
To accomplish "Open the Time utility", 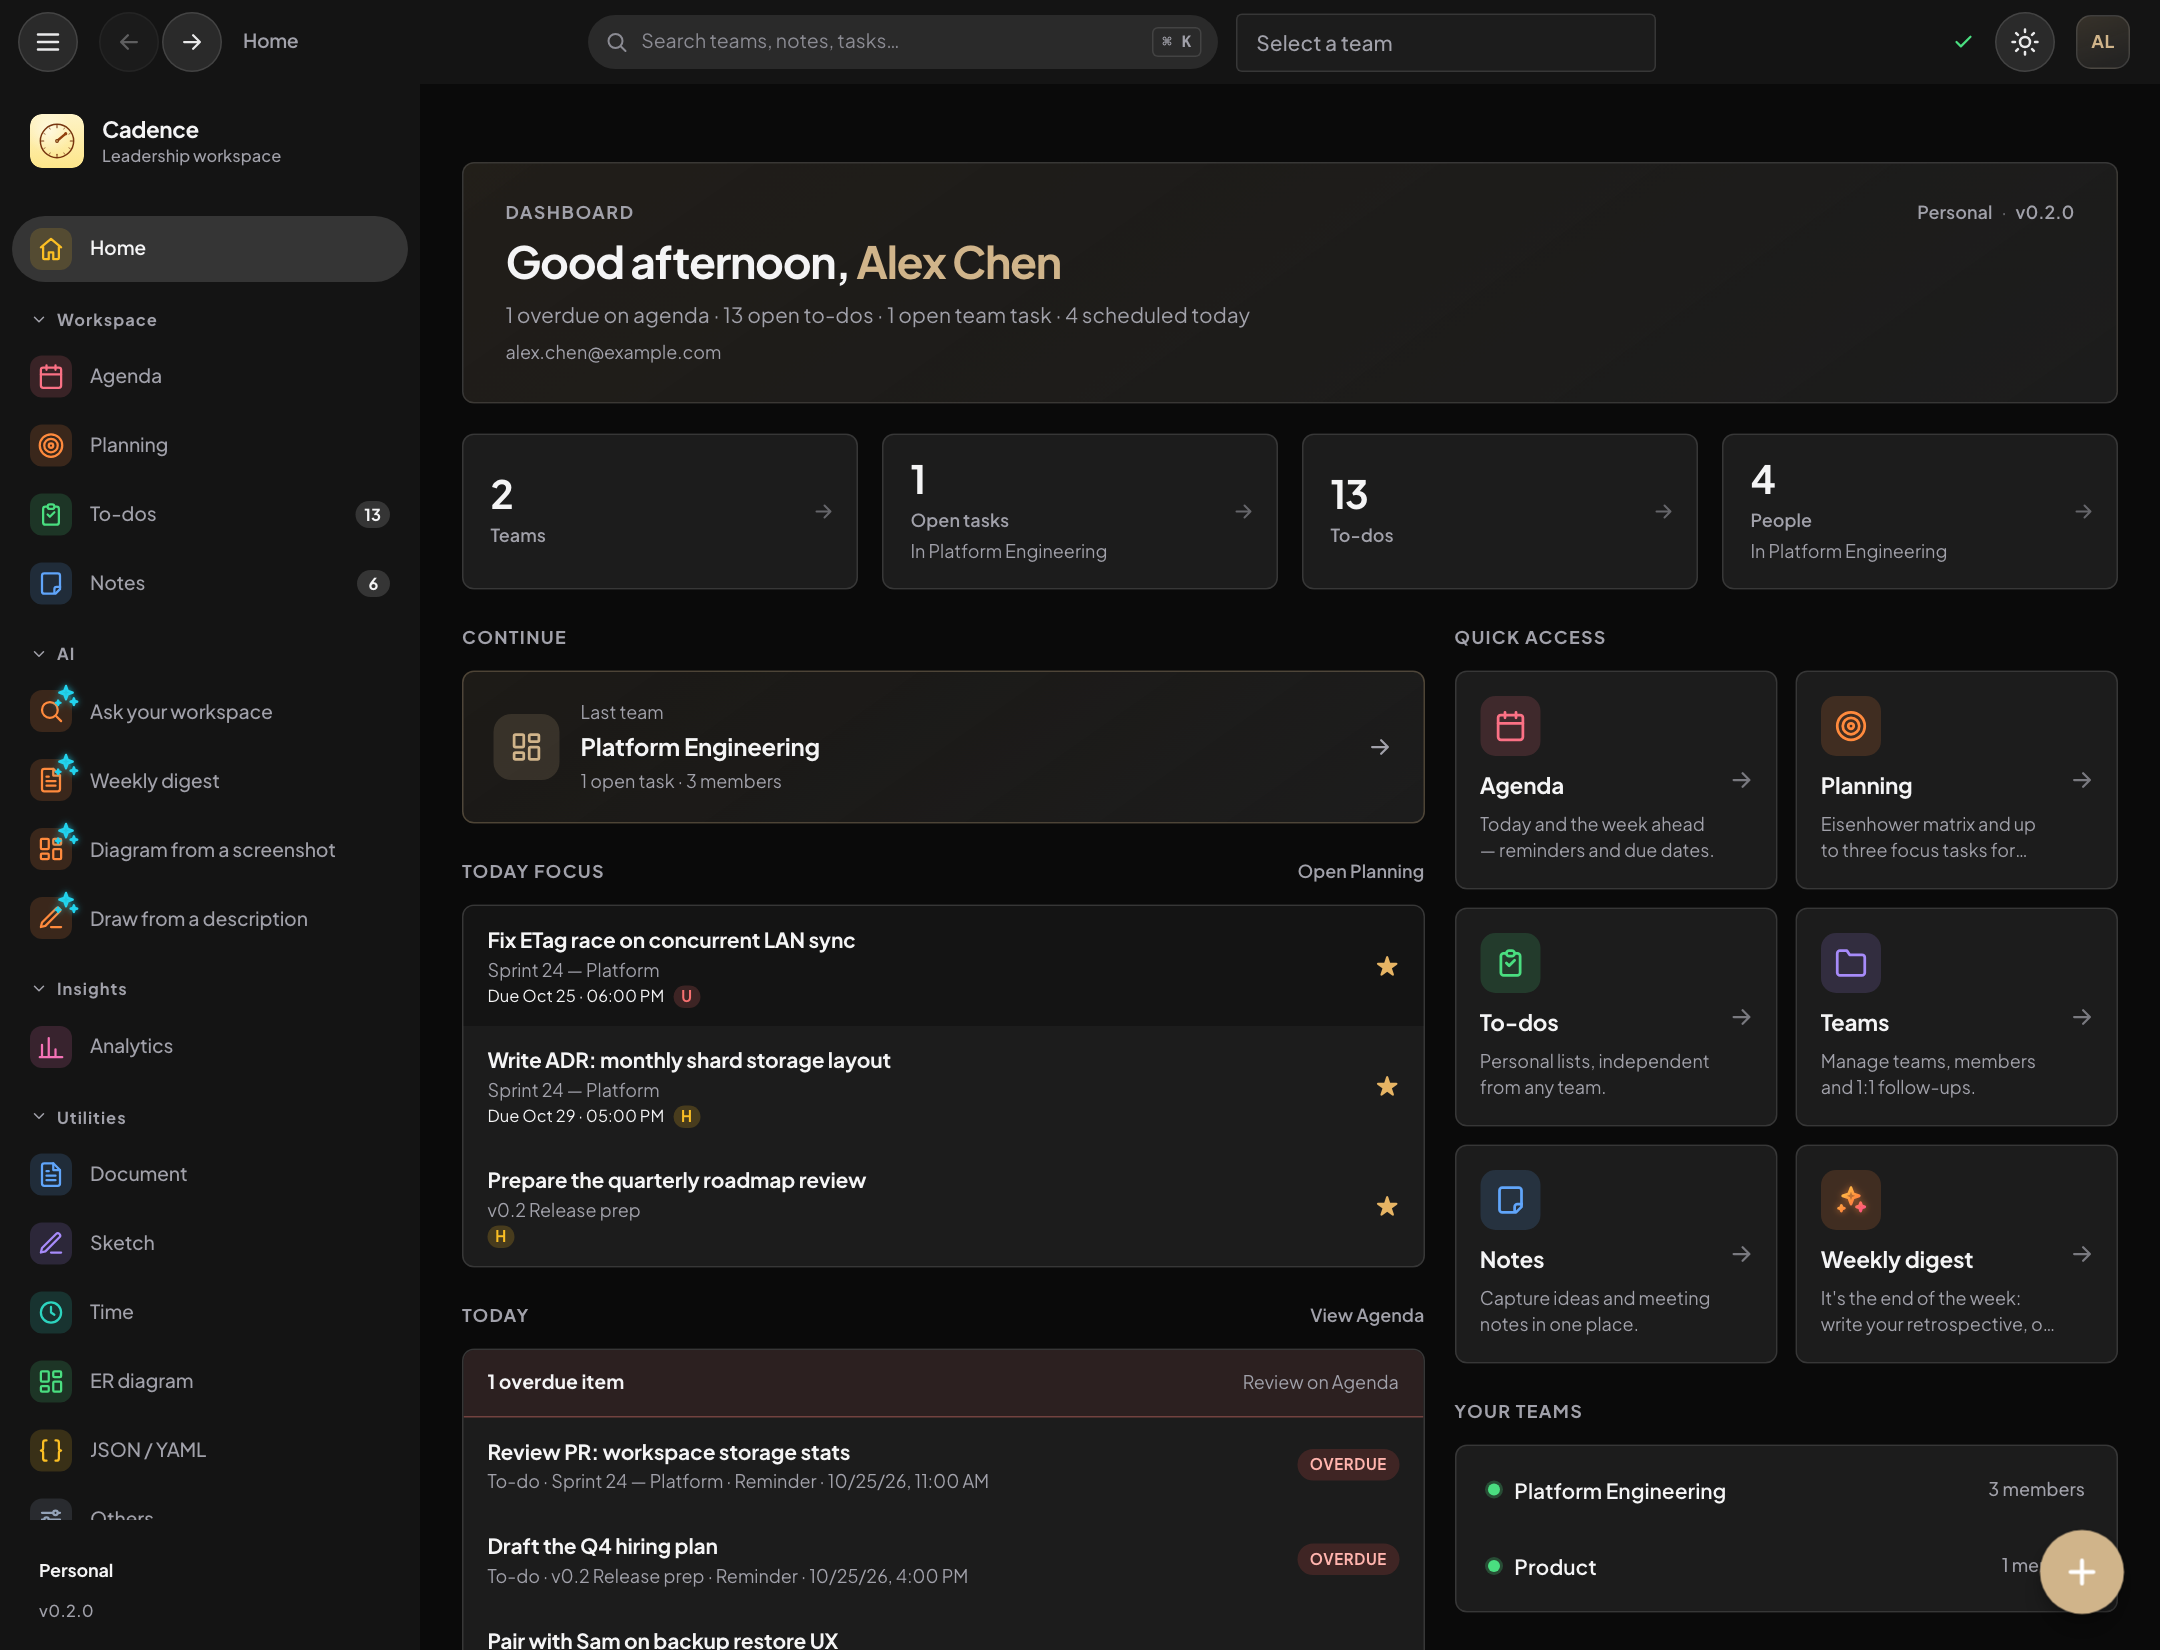I will [x=210, y=1312].
